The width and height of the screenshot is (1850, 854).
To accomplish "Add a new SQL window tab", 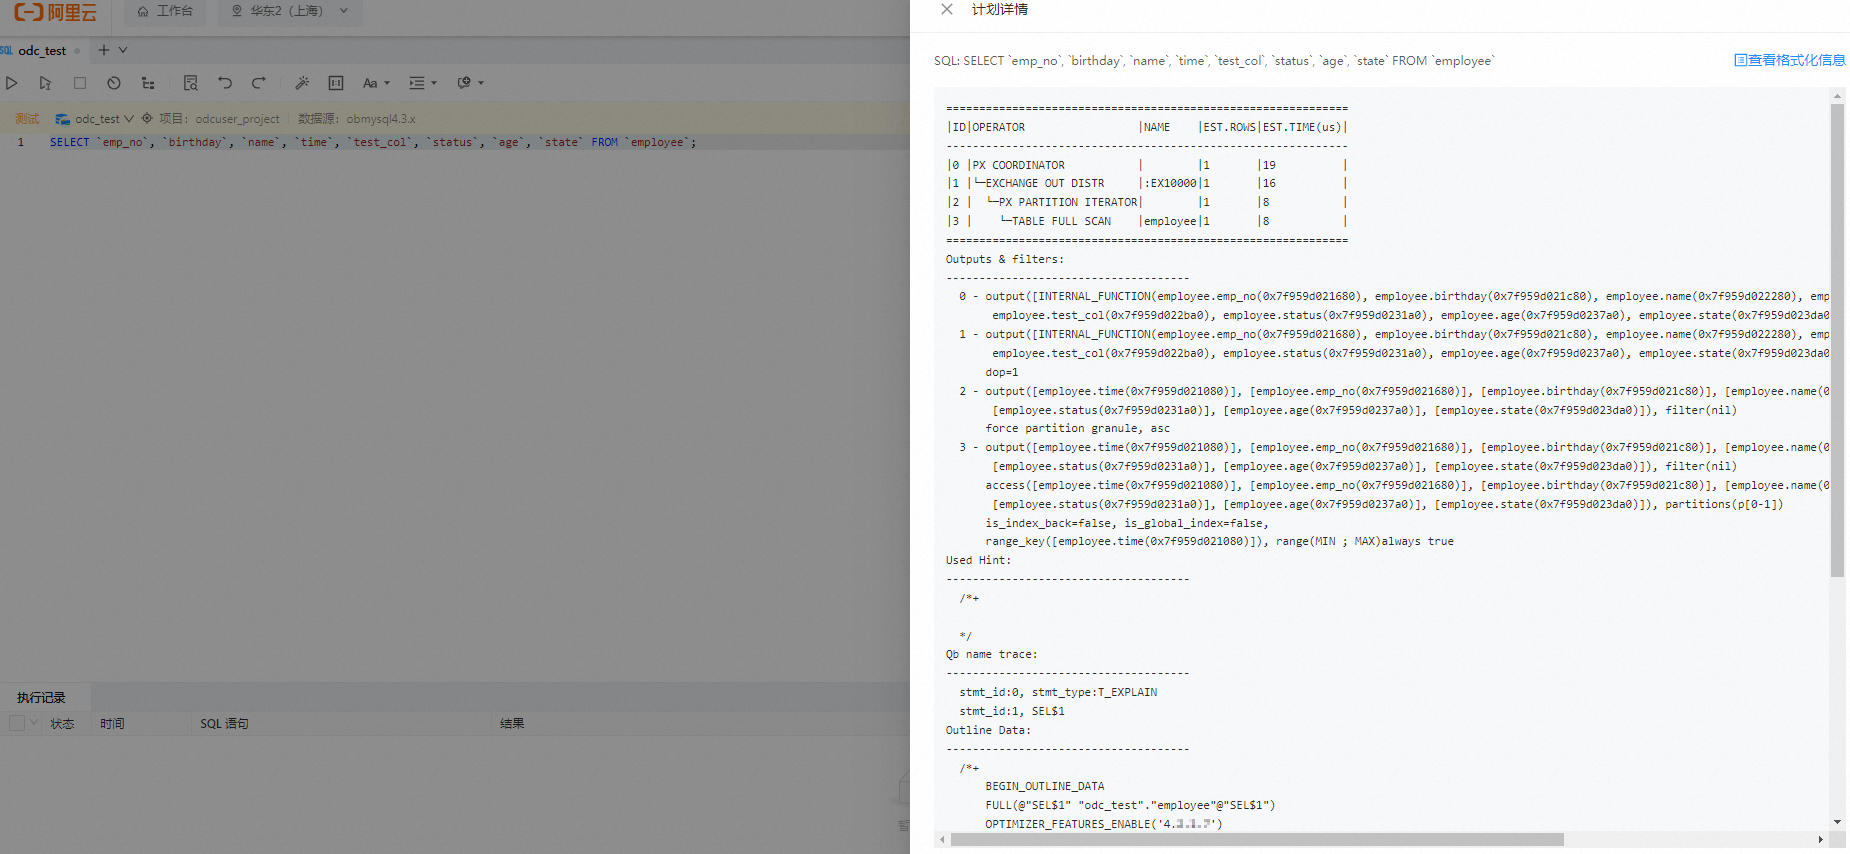I will (x=103, y=50).
